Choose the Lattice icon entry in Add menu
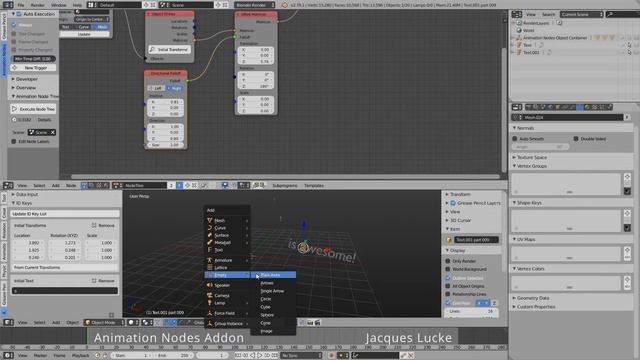This screenshot has height=360, width=640. click(x=227, y=267)
